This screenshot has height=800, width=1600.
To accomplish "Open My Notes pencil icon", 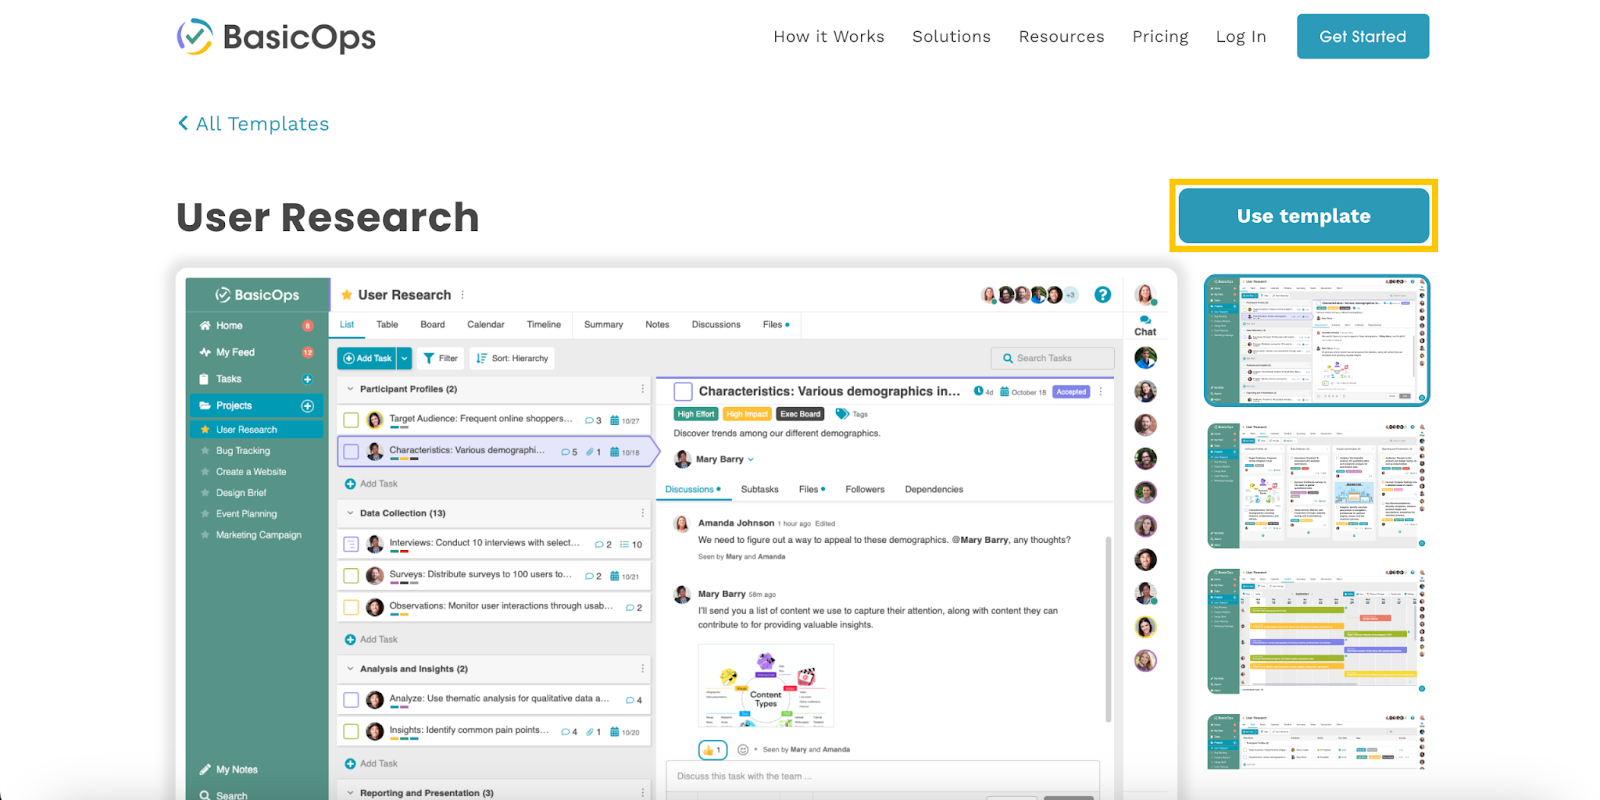I will click(205, 769).
